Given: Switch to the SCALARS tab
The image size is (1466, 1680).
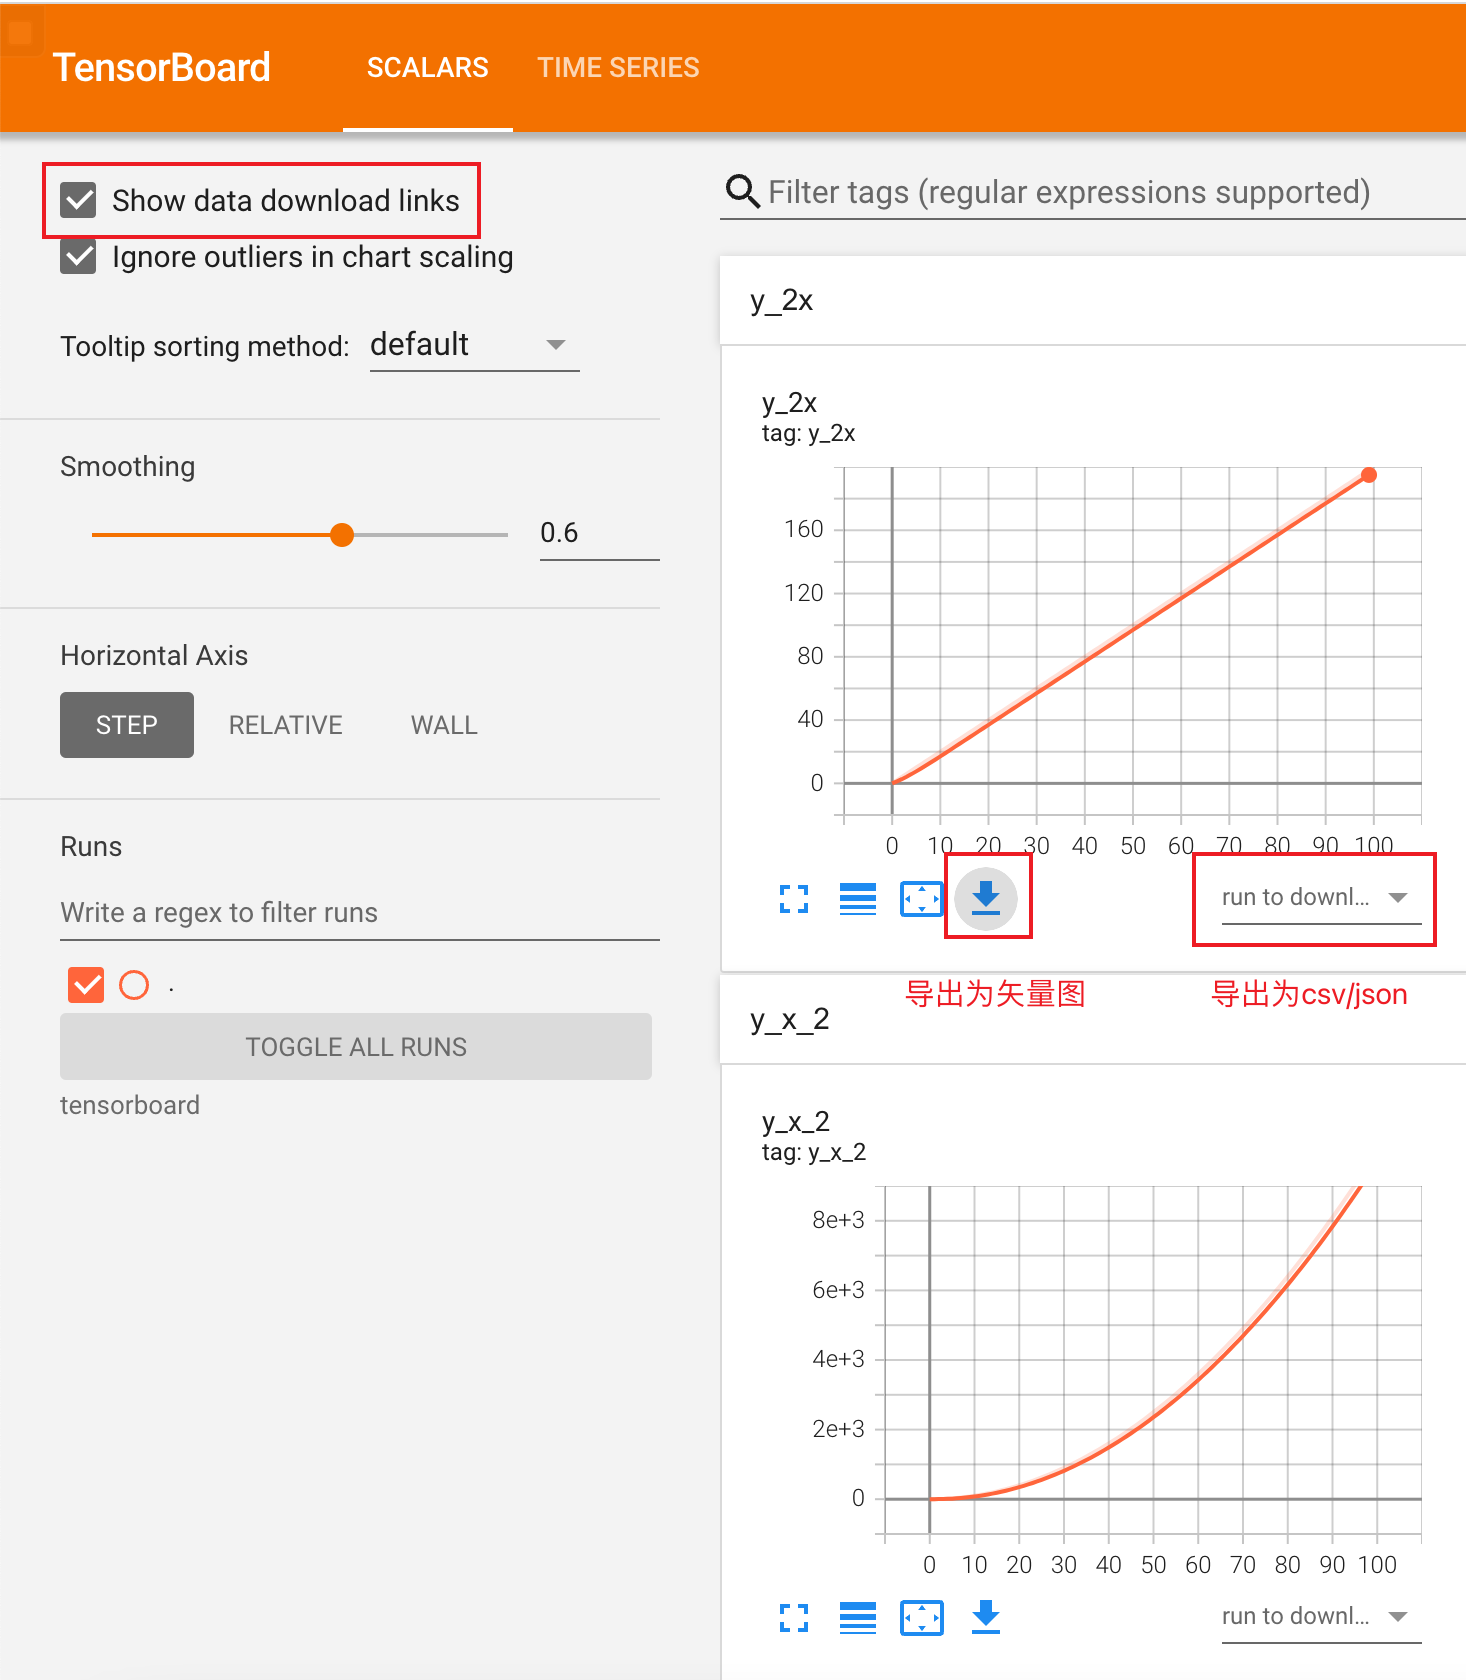Looking at the screenshot, I should (x=428, y=68).
